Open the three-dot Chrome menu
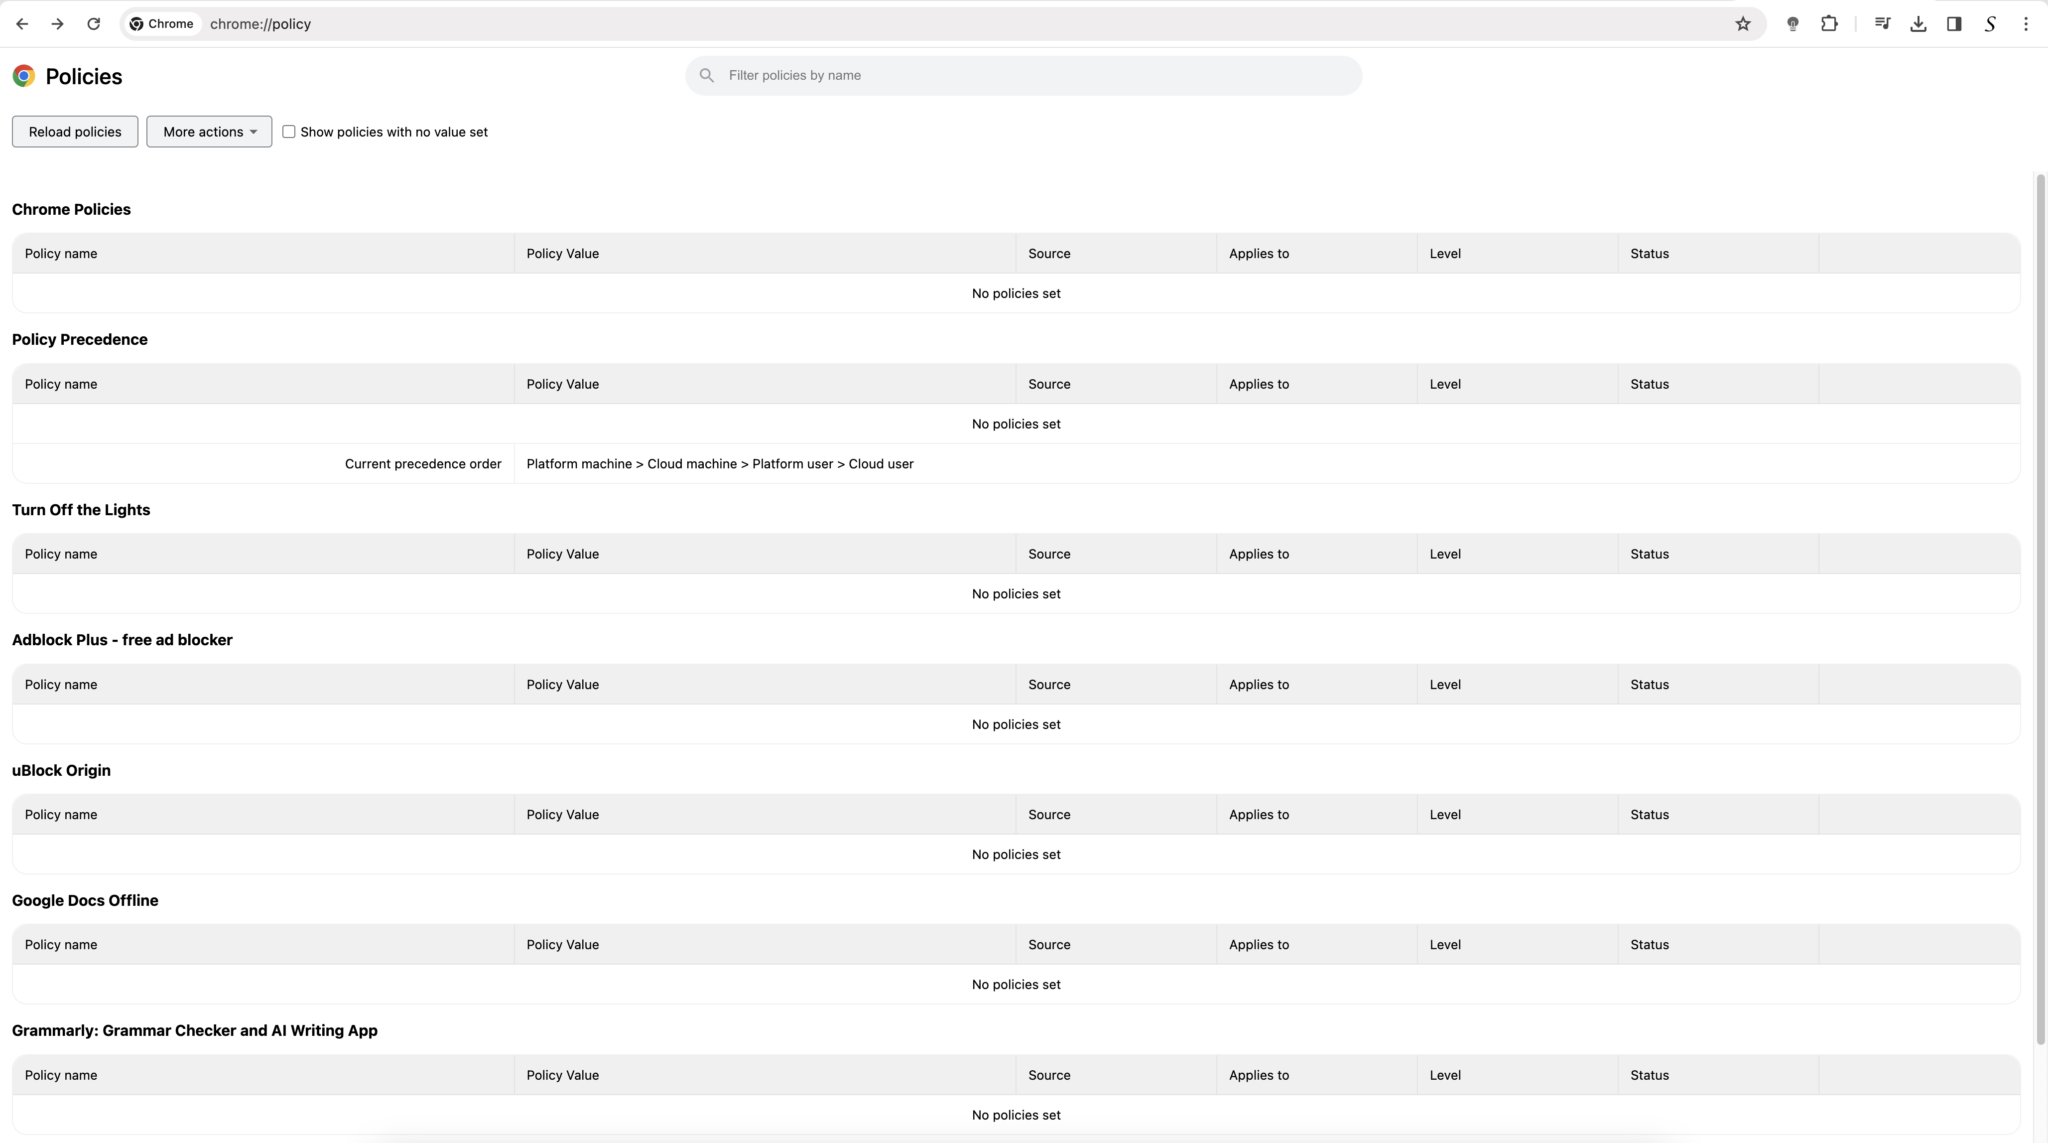 (x=2026, y=23)
